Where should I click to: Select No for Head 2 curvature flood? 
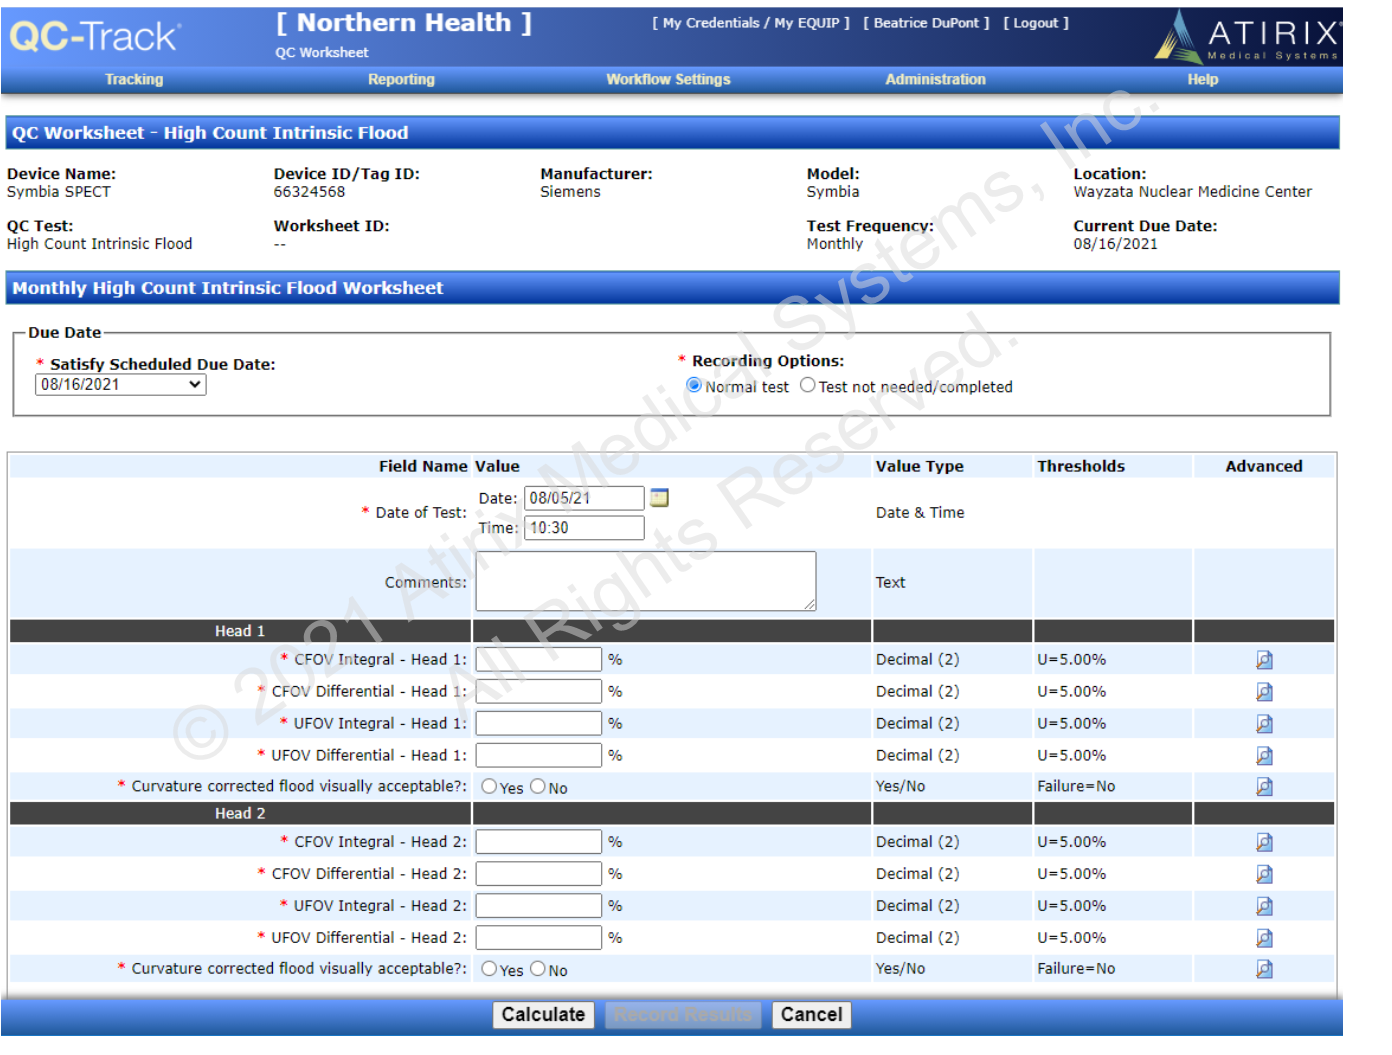[538, 969]
